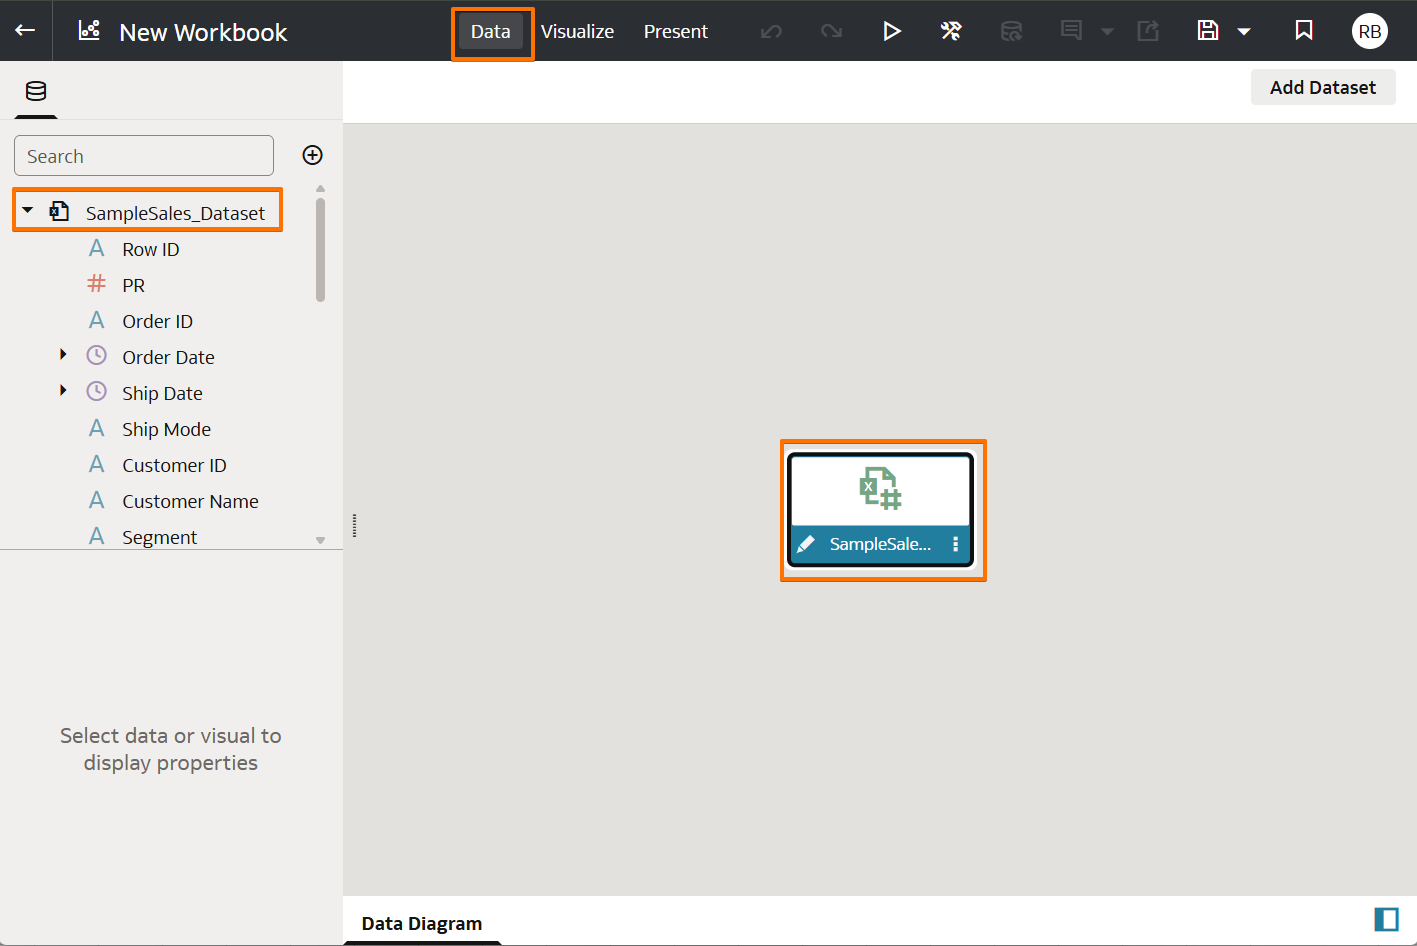Open the Present tab

coord(675,31)
